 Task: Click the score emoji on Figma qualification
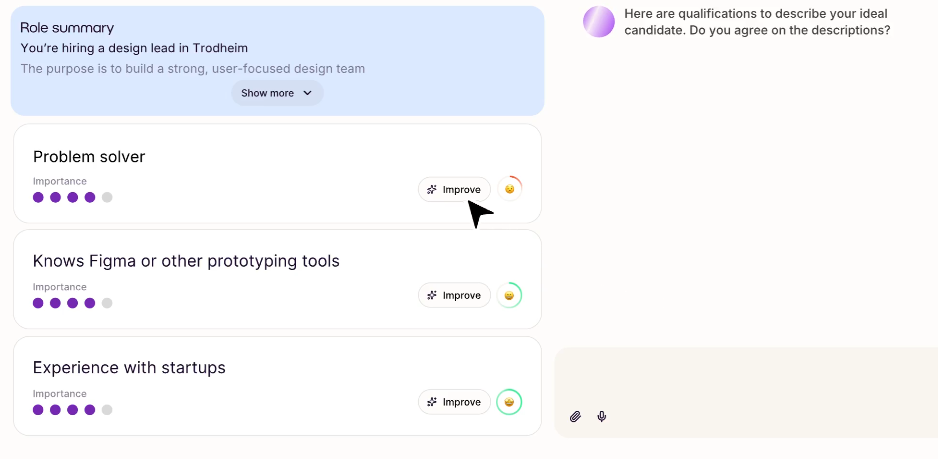pos(510,295)
